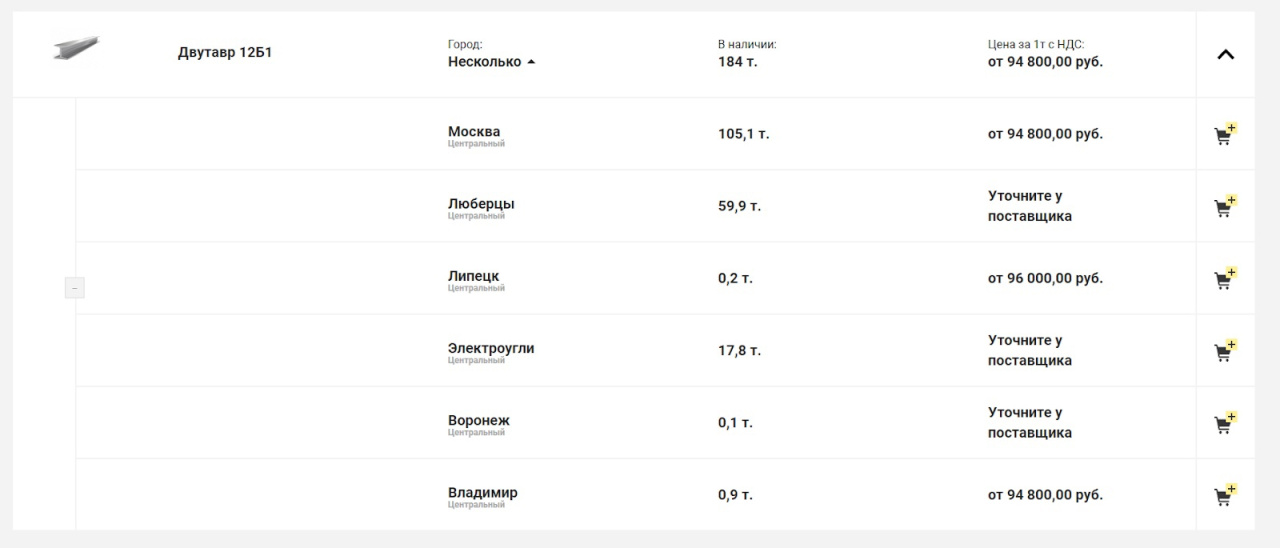Click the 184 т. stock total

tap(738, 62)
